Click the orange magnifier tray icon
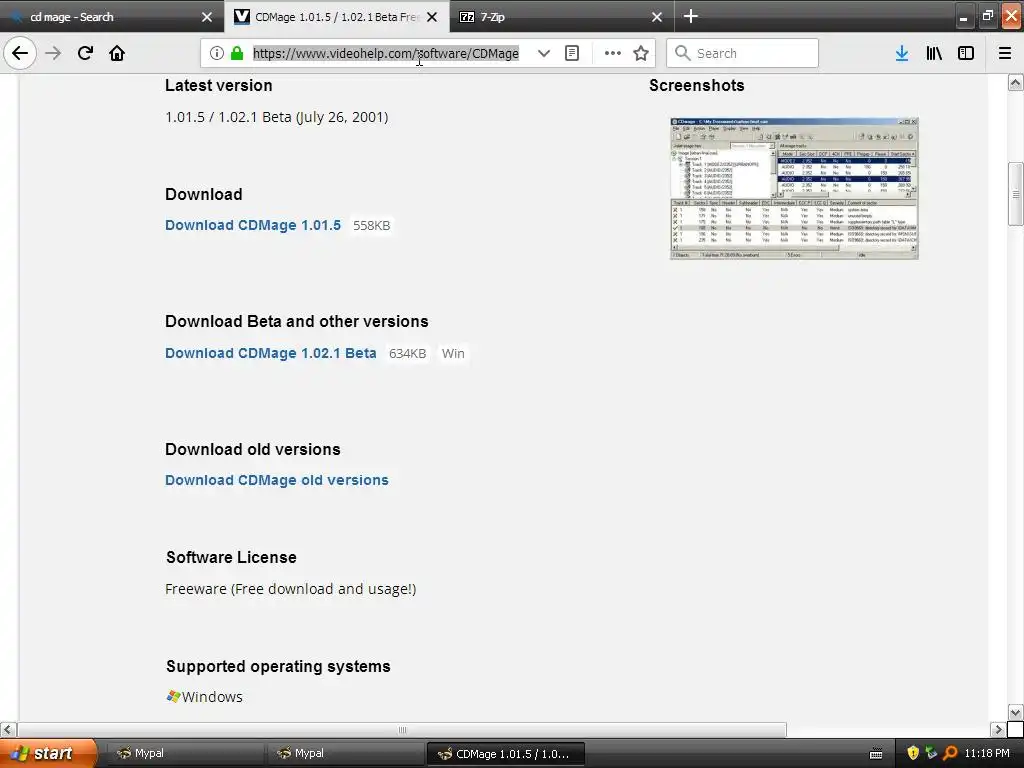The height and width of the screenshot is (768, 1024). click(950, 753)
